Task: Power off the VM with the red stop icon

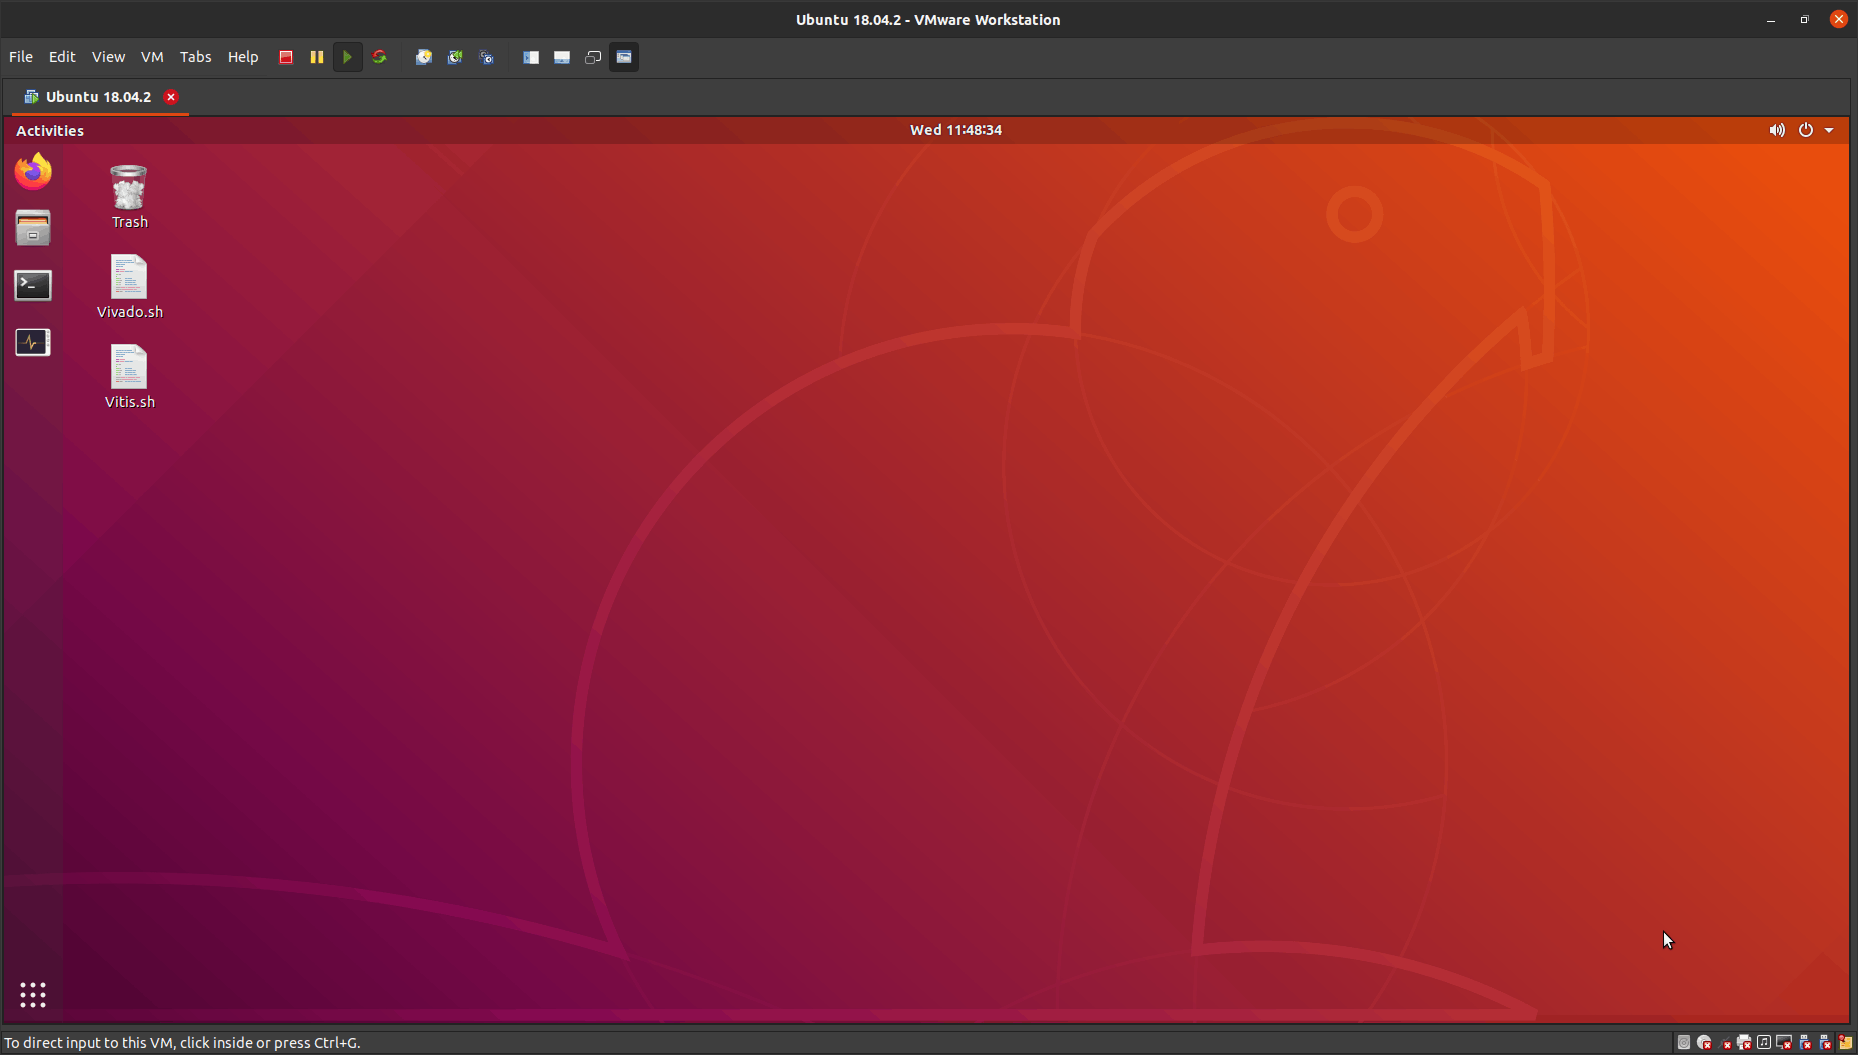Action: [x=286, y=57]
